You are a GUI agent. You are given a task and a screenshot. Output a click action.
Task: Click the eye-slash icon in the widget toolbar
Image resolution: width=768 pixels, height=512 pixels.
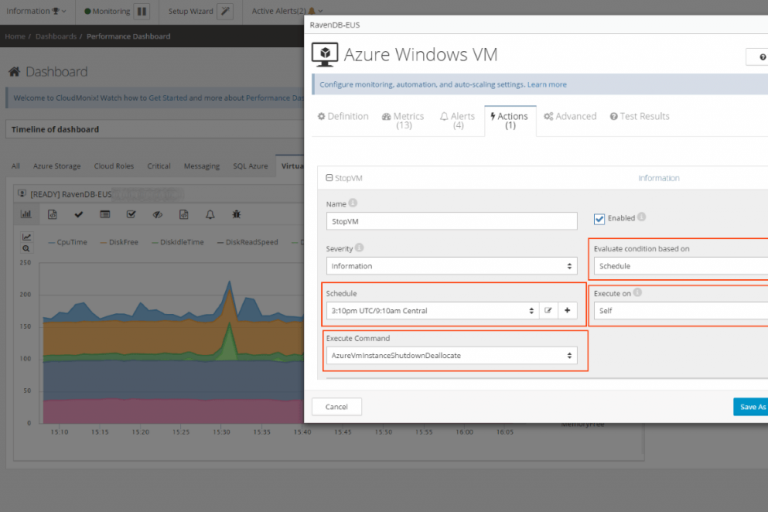click(157, 214)
